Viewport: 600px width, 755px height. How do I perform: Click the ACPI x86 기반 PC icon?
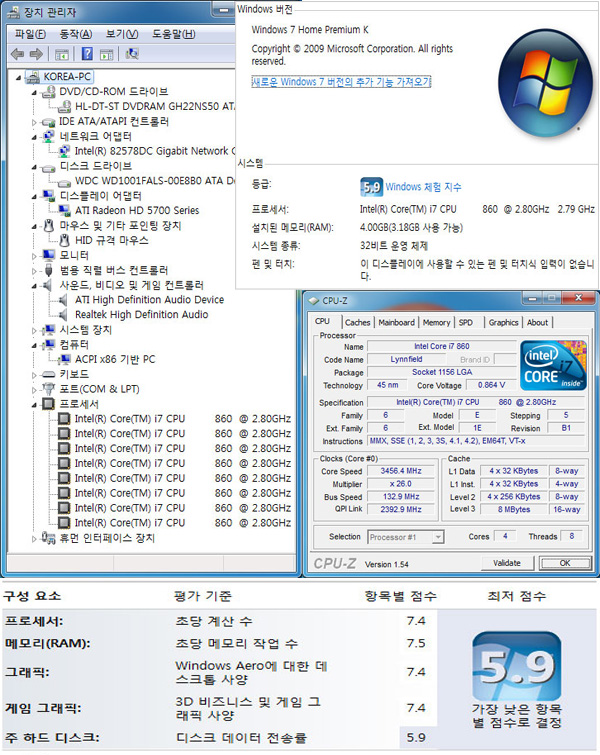point(64,360)
